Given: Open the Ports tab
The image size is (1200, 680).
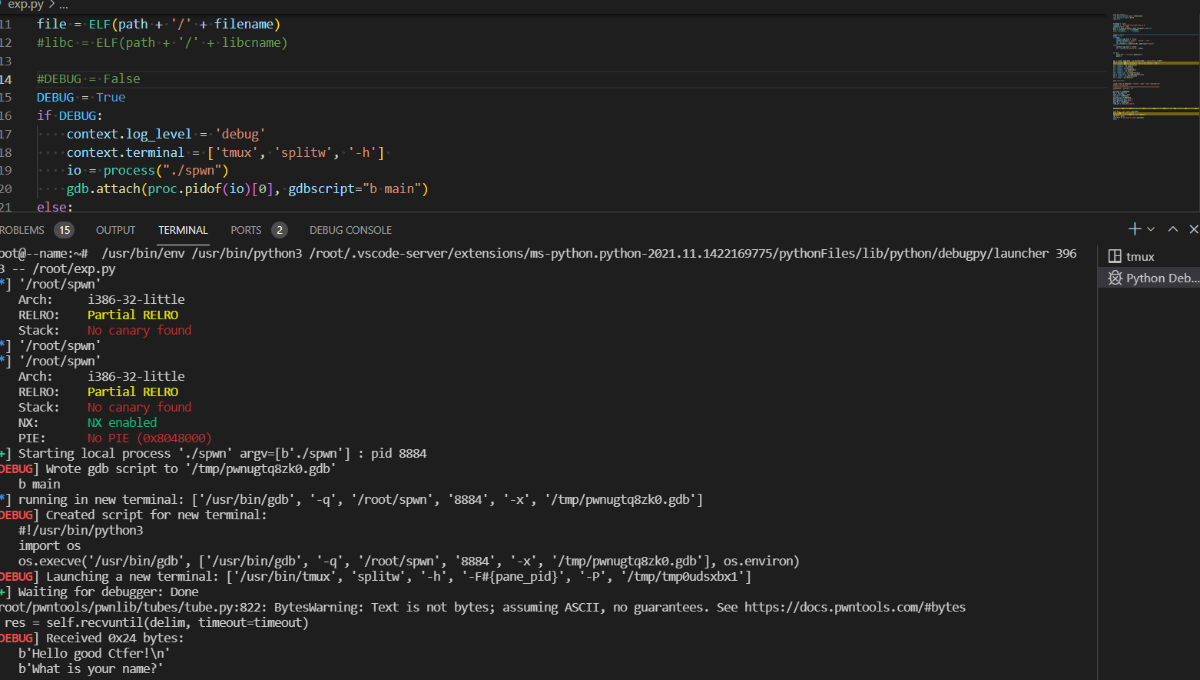Looking at the screenshot, I should tap(246, 230).
